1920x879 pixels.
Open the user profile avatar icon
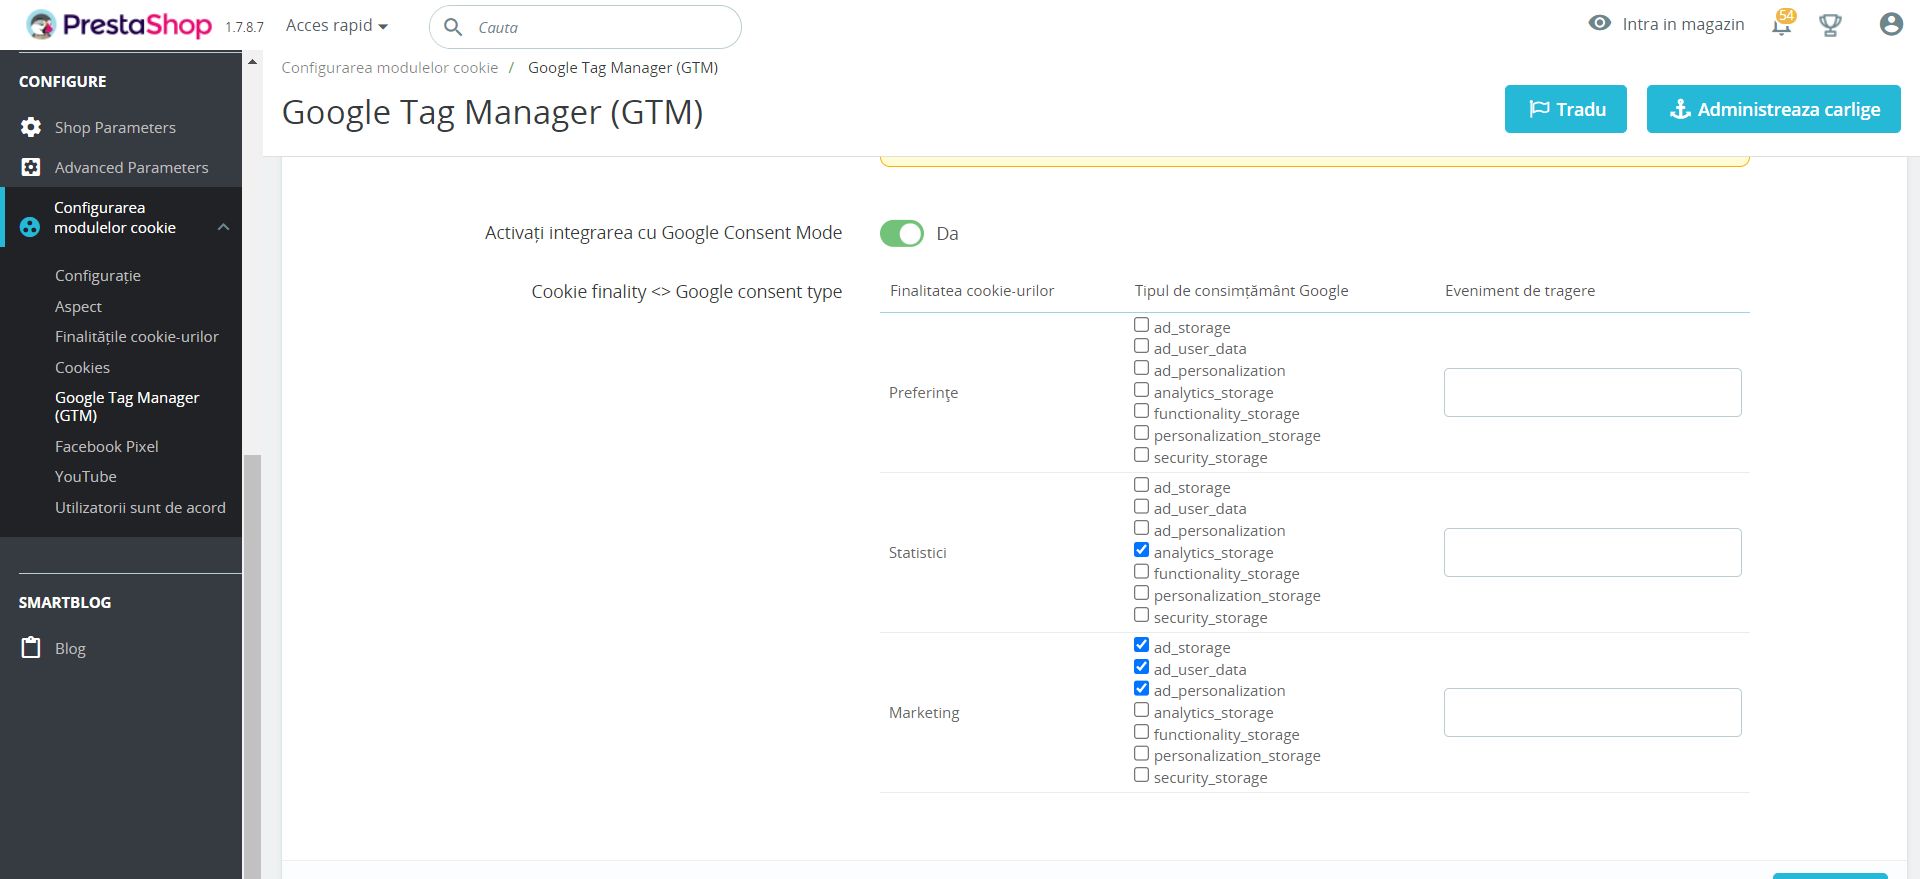[x=1890, y=25]
